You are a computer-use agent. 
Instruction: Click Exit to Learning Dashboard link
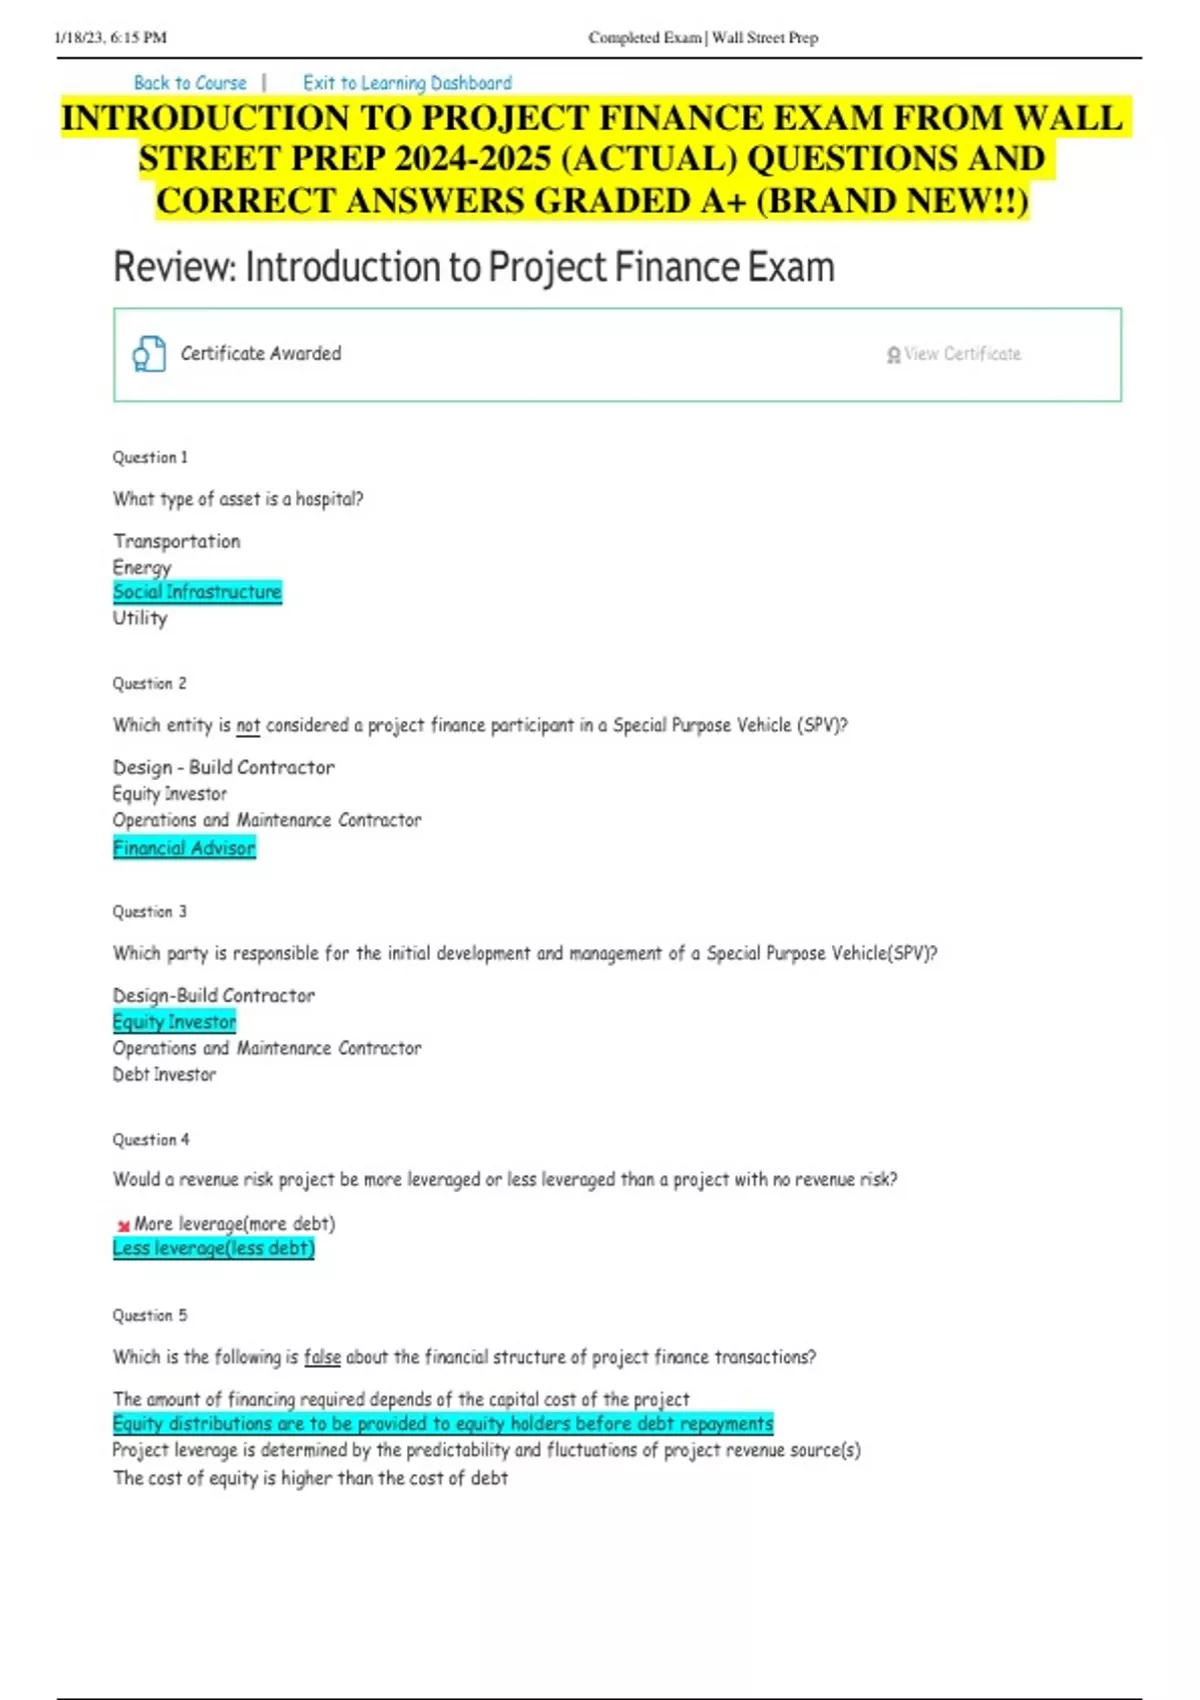[x=407, y=83]
